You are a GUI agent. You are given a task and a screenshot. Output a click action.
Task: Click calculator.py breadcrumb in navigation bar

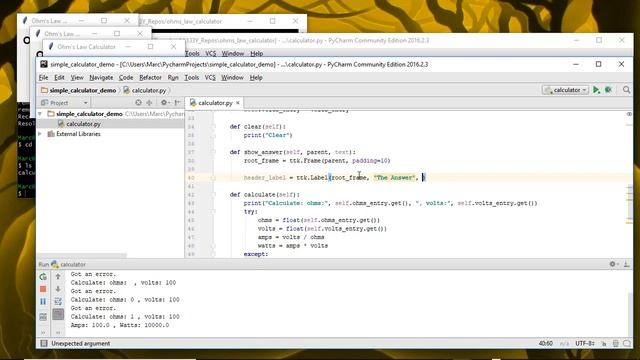pyautogui.click(x=145, y=90)
